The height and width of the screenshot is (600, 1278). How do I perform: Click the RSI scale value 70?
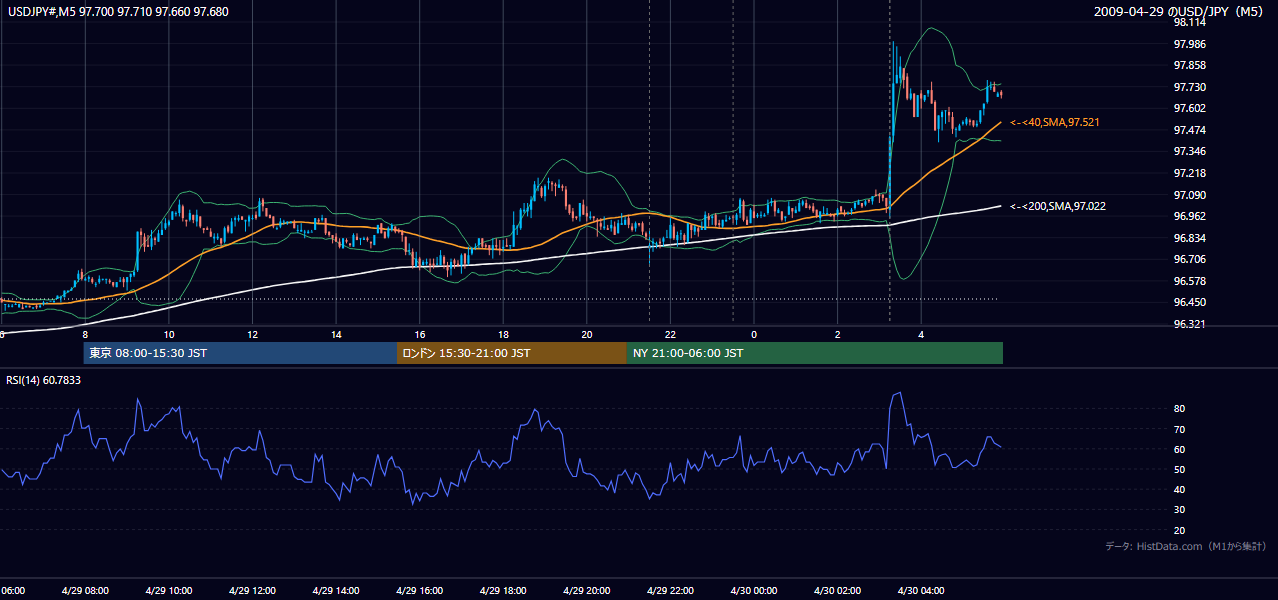pyautogui.click(x=1179, y=429)
